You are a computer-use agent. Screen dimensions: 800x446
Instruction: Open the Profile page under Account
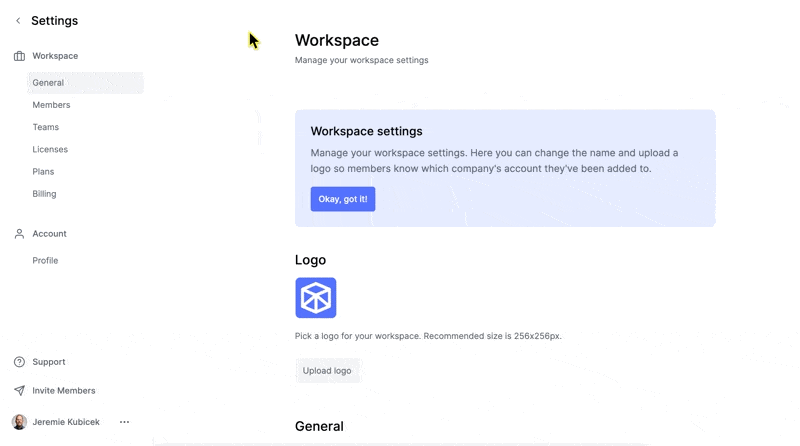45,260
